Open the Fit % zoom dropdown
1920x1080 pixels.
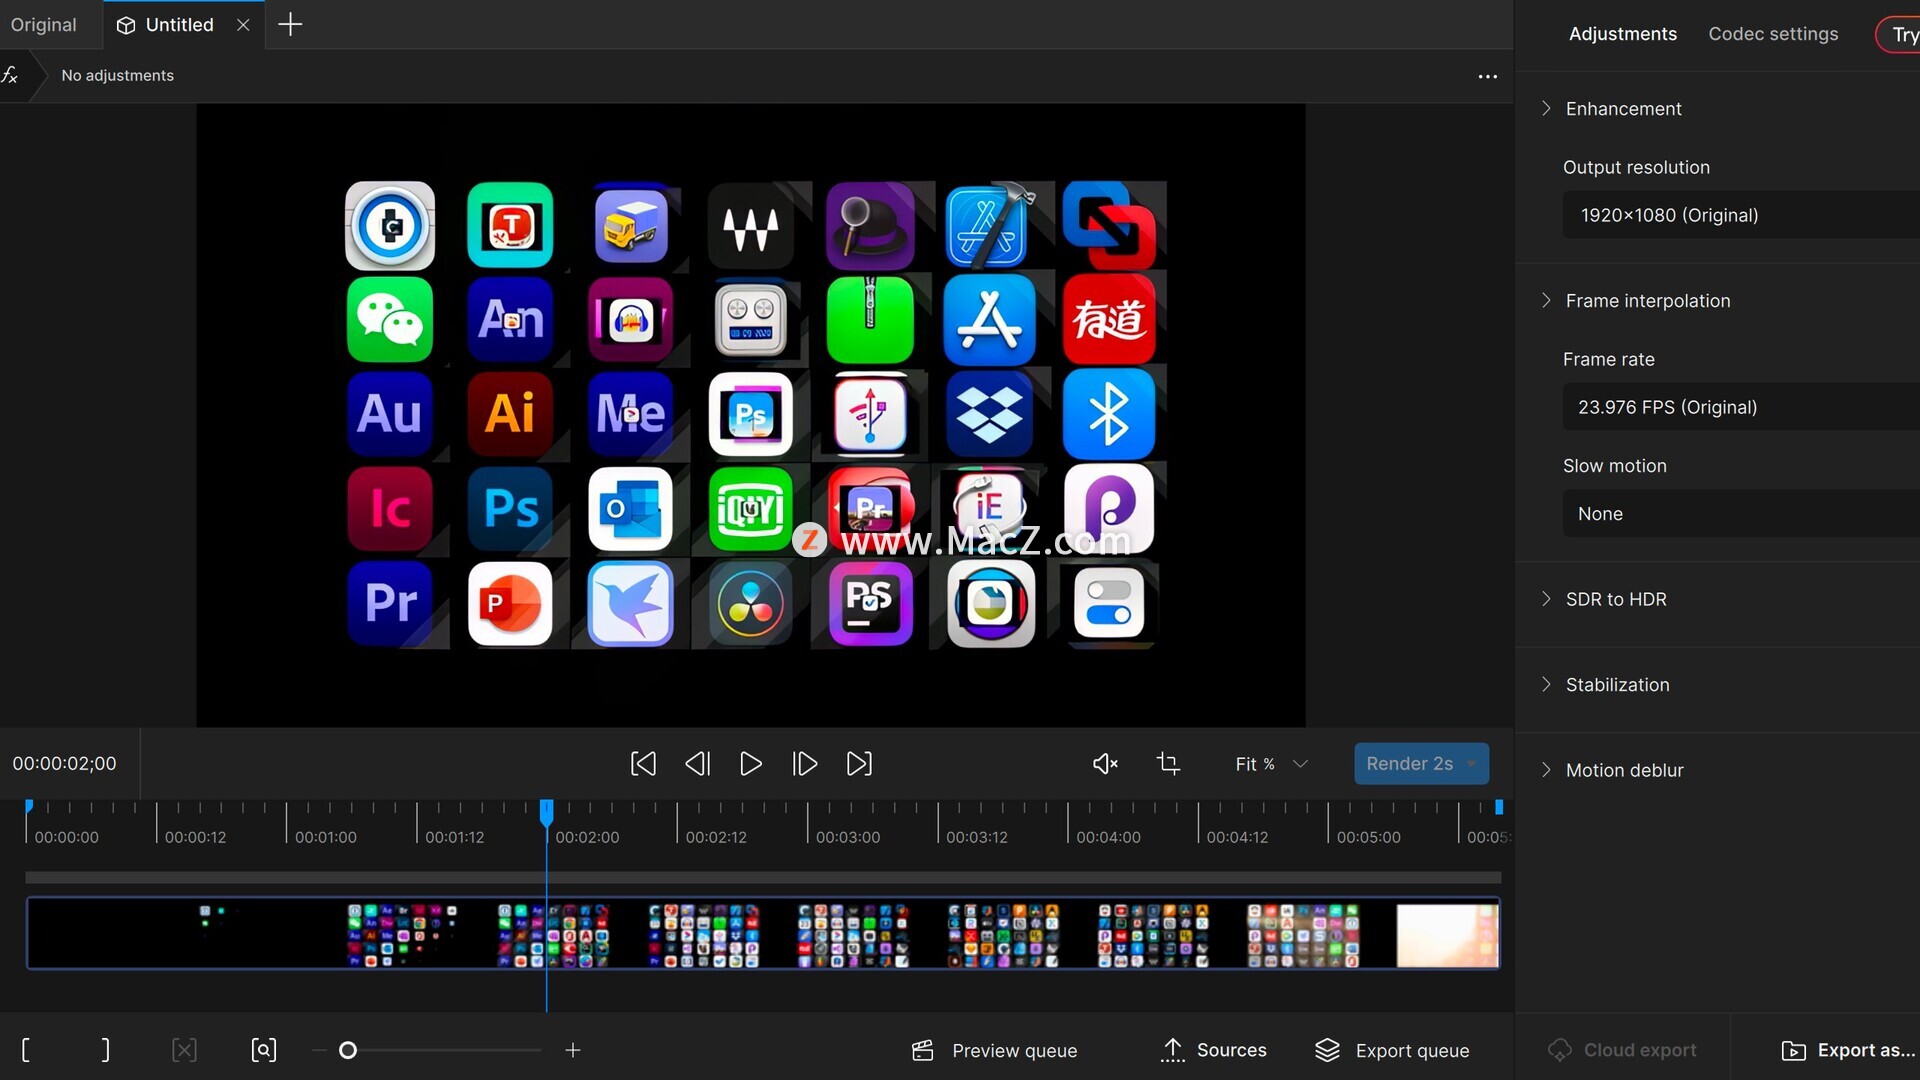click(1271, 764)
